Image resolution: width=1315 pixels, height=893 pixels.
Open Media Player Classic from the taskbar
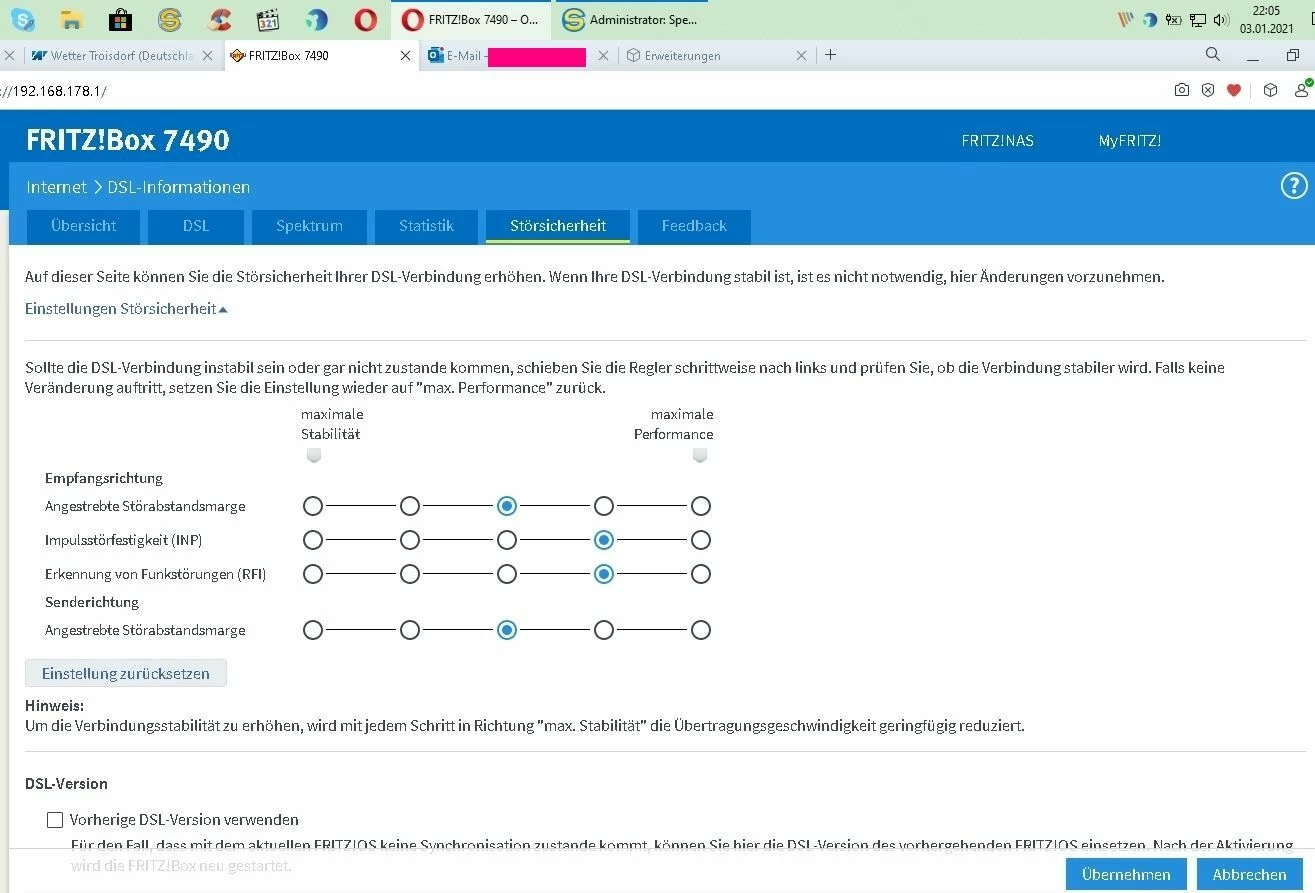pos(268,19)
